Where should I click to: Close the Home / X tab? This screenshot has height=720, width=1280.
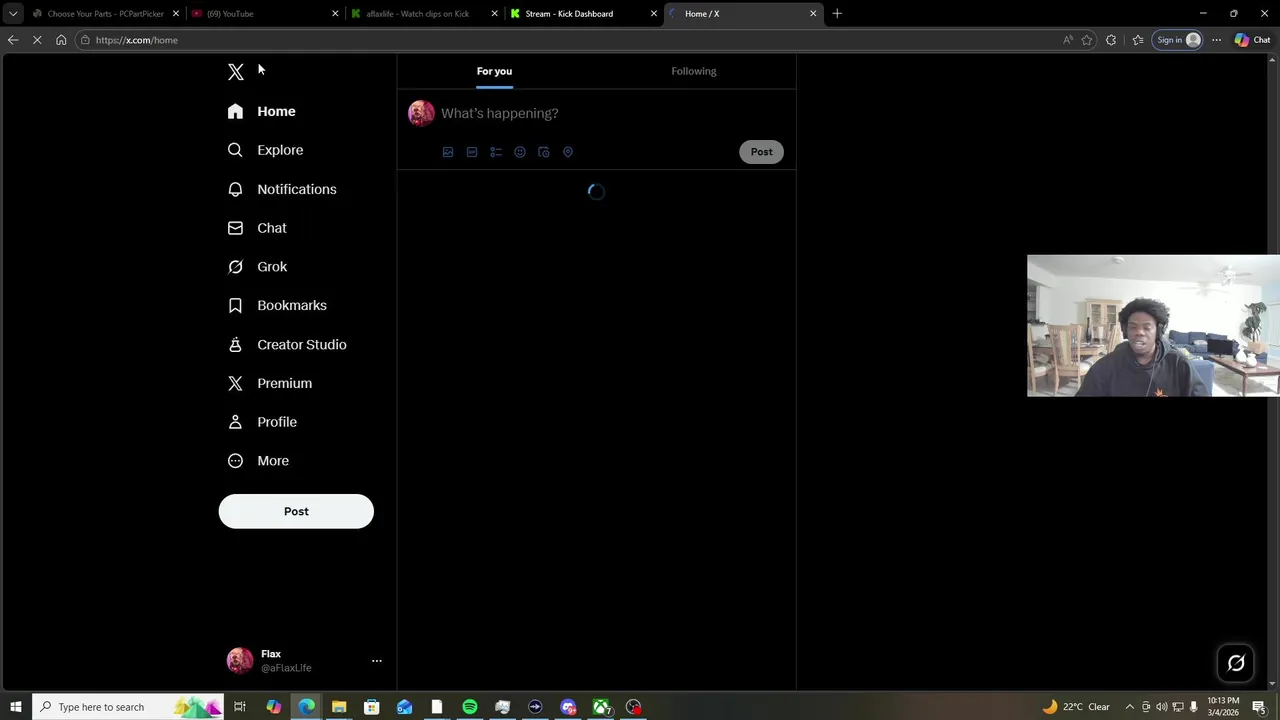(813, 14)
